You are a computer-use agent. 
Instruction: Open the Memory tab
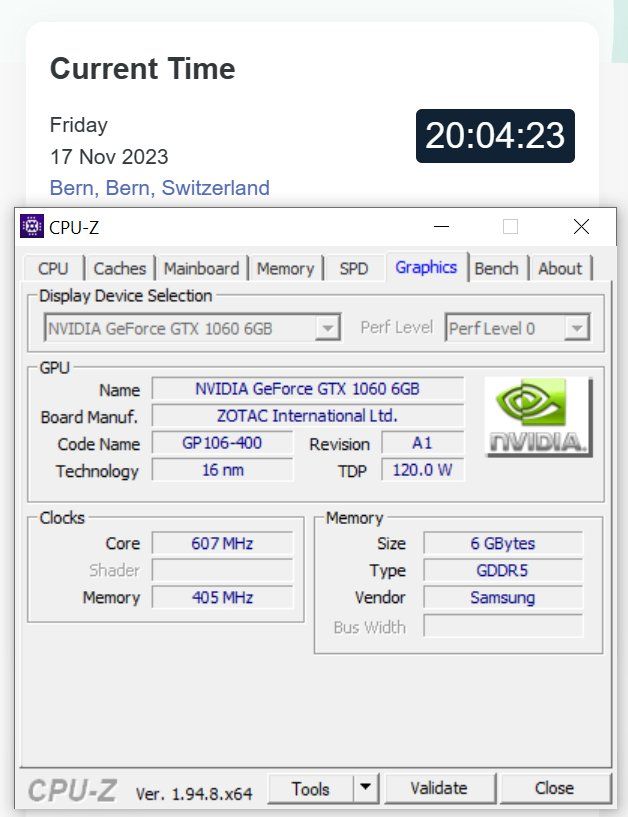[x=286, y=269]
